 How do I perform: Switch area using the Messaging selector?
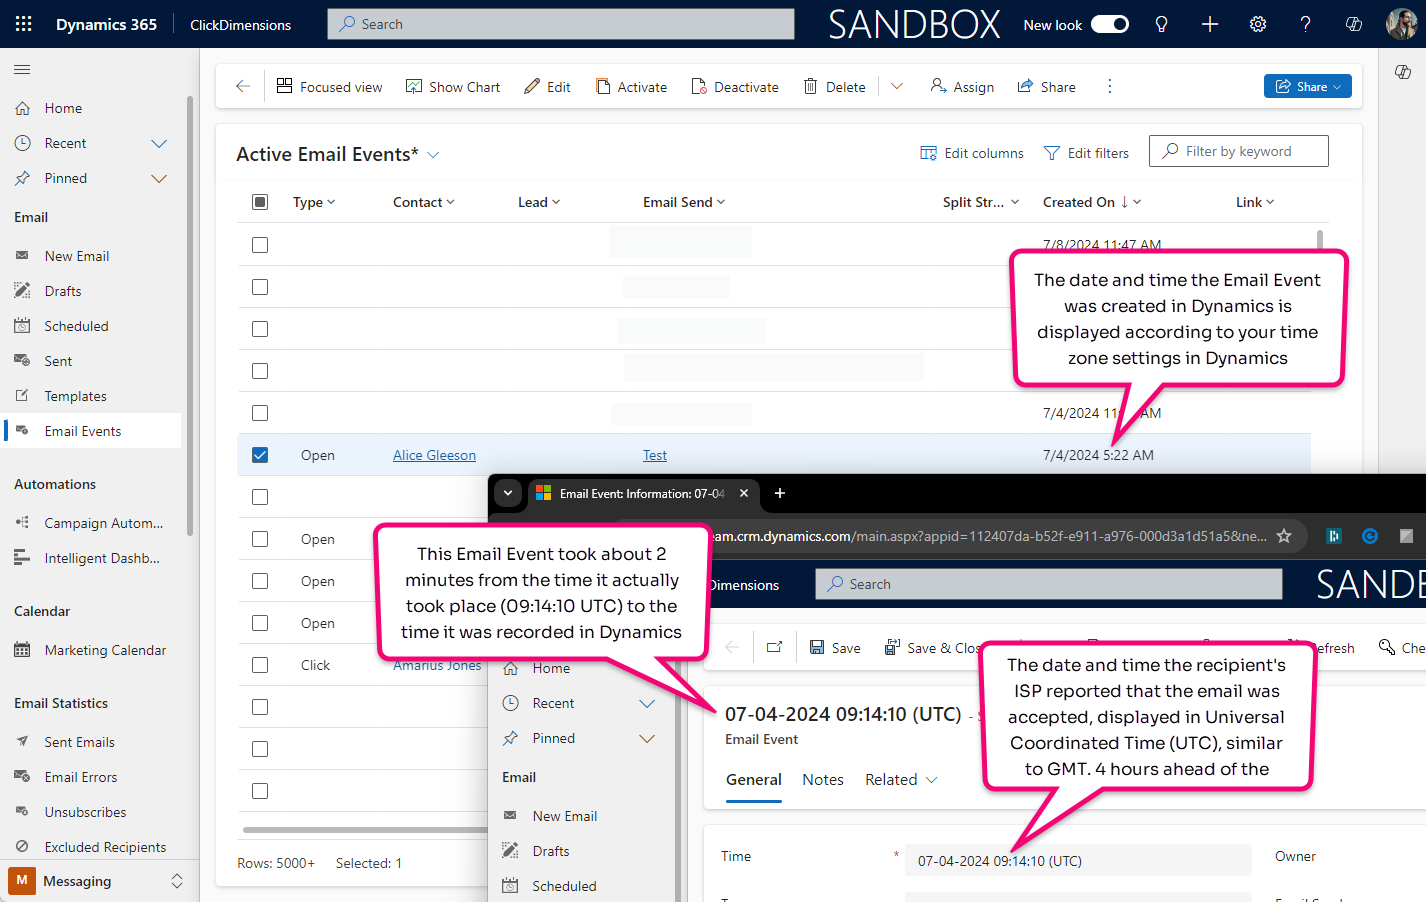[98, 881]
